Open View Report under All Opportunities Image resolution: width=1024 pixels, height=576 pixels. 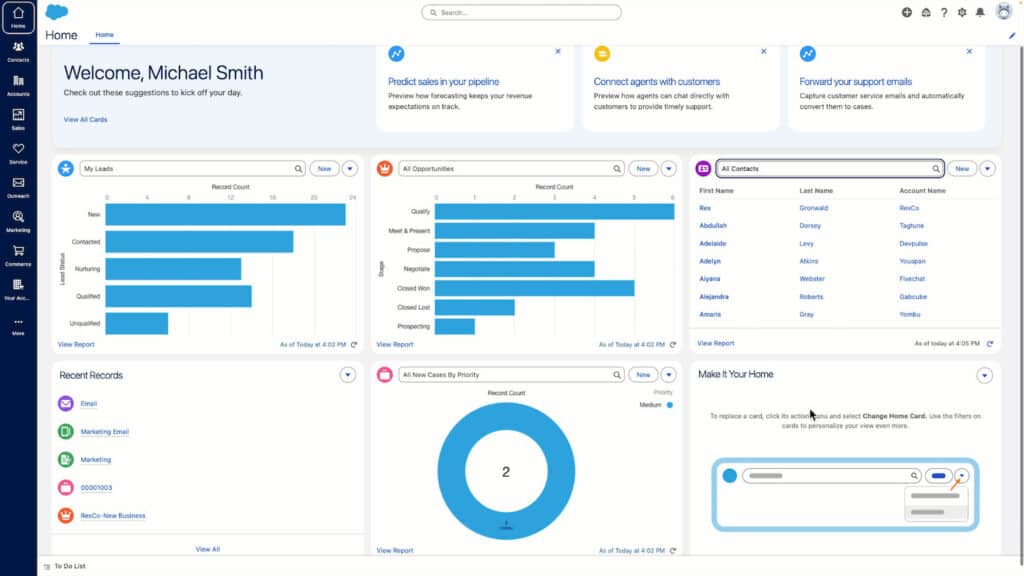pyautogui.click(x=395, y=344)
